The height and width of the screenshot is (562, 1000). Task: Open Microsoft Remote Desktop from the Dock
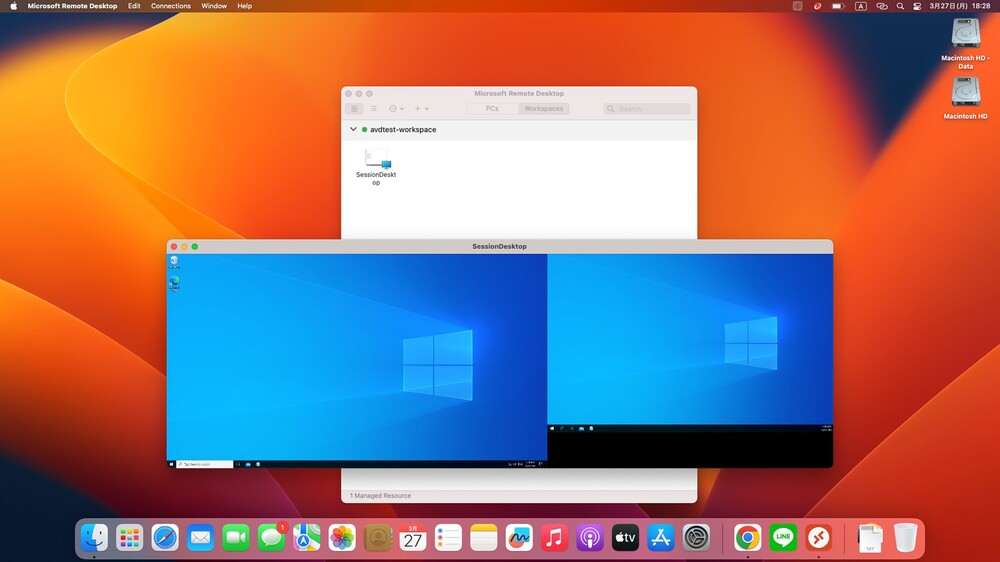tap(818, 538)
